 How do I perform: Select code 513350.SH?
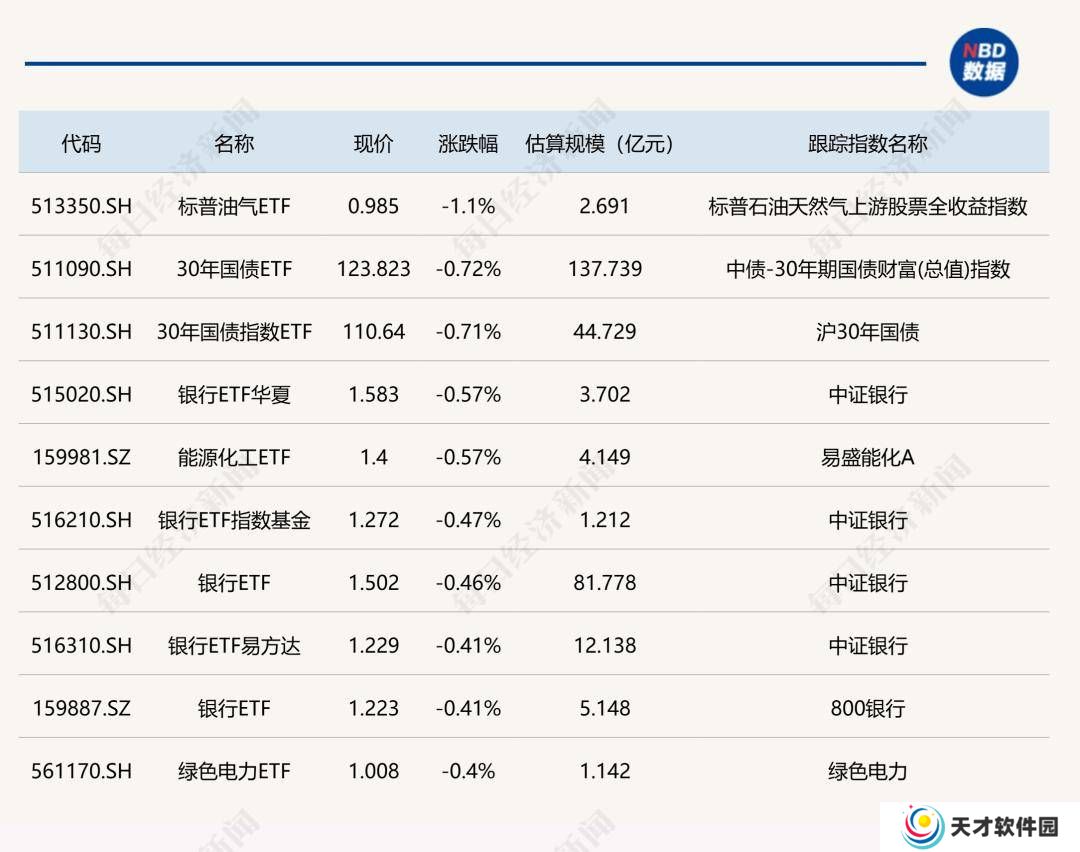pyautogui.click(x=81, y=206)
